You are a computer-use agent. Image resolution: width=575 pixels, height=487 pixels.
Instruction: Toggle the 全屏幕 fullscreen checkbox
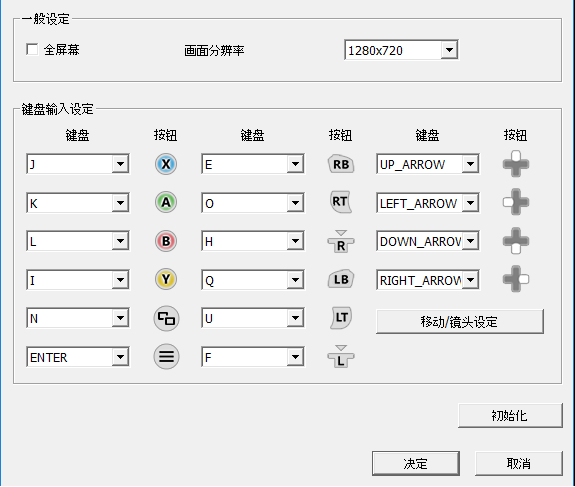(32, 49)
